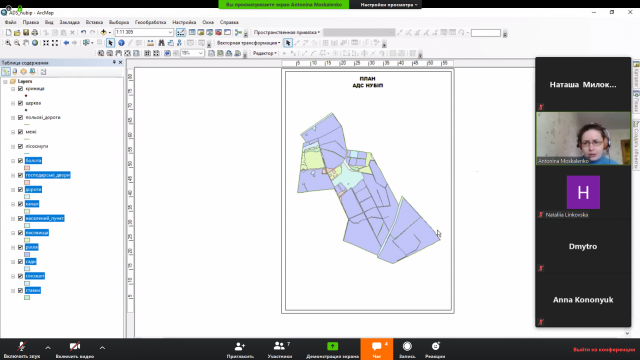Open the Геообработка menu

coord(150,22)
